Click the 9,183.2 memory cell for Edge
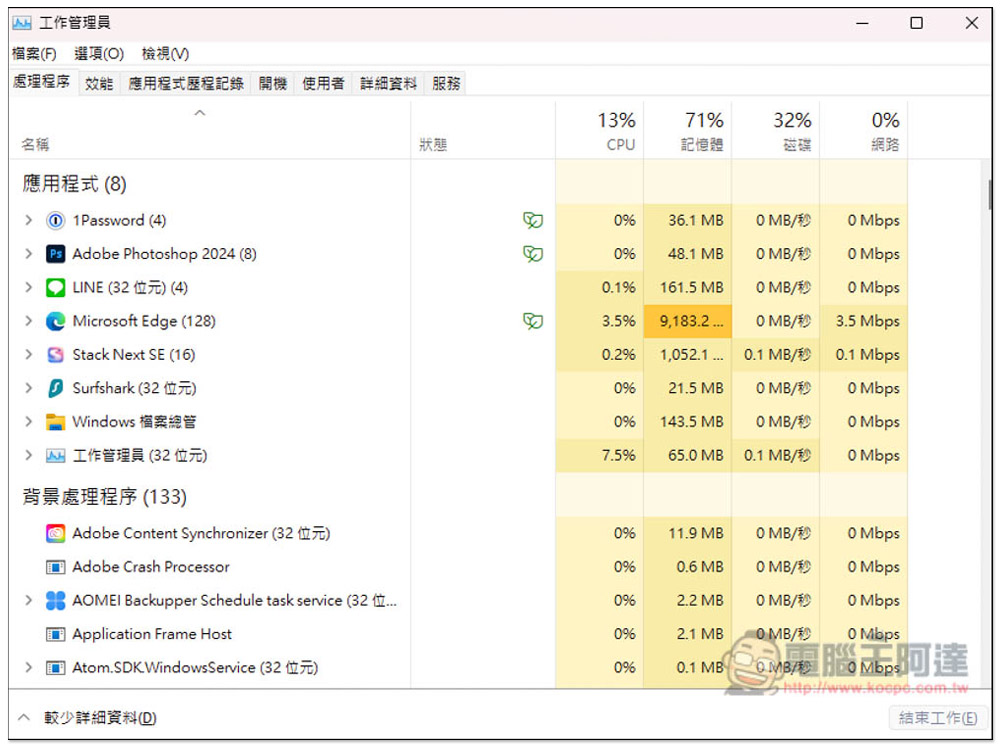 point(688,321)
